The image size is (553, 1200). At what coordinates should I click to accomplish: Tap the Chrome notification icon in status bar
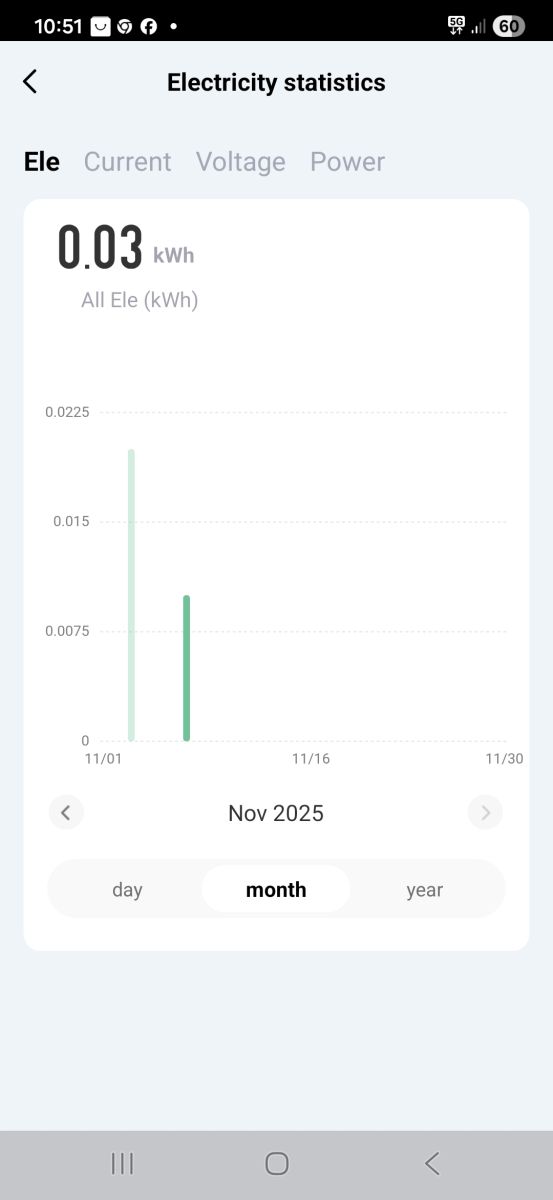click(x=124, y=27)
